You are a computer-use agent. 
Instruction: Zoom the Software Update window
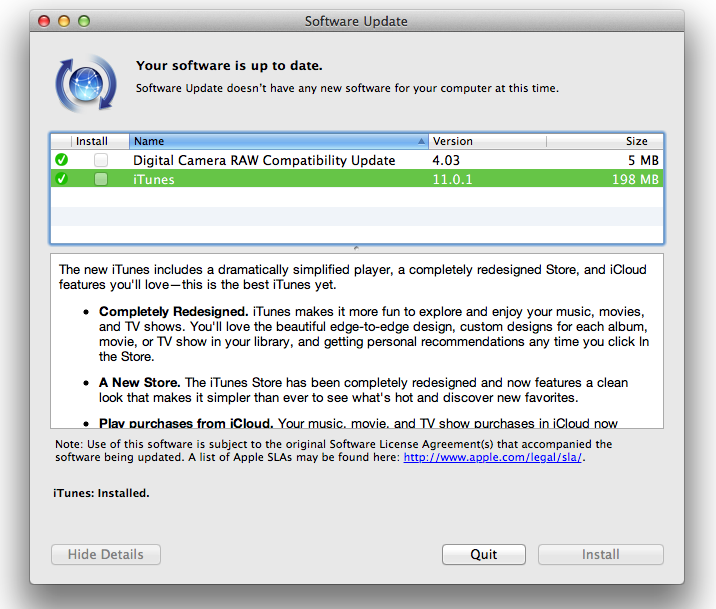pos(84,21)
